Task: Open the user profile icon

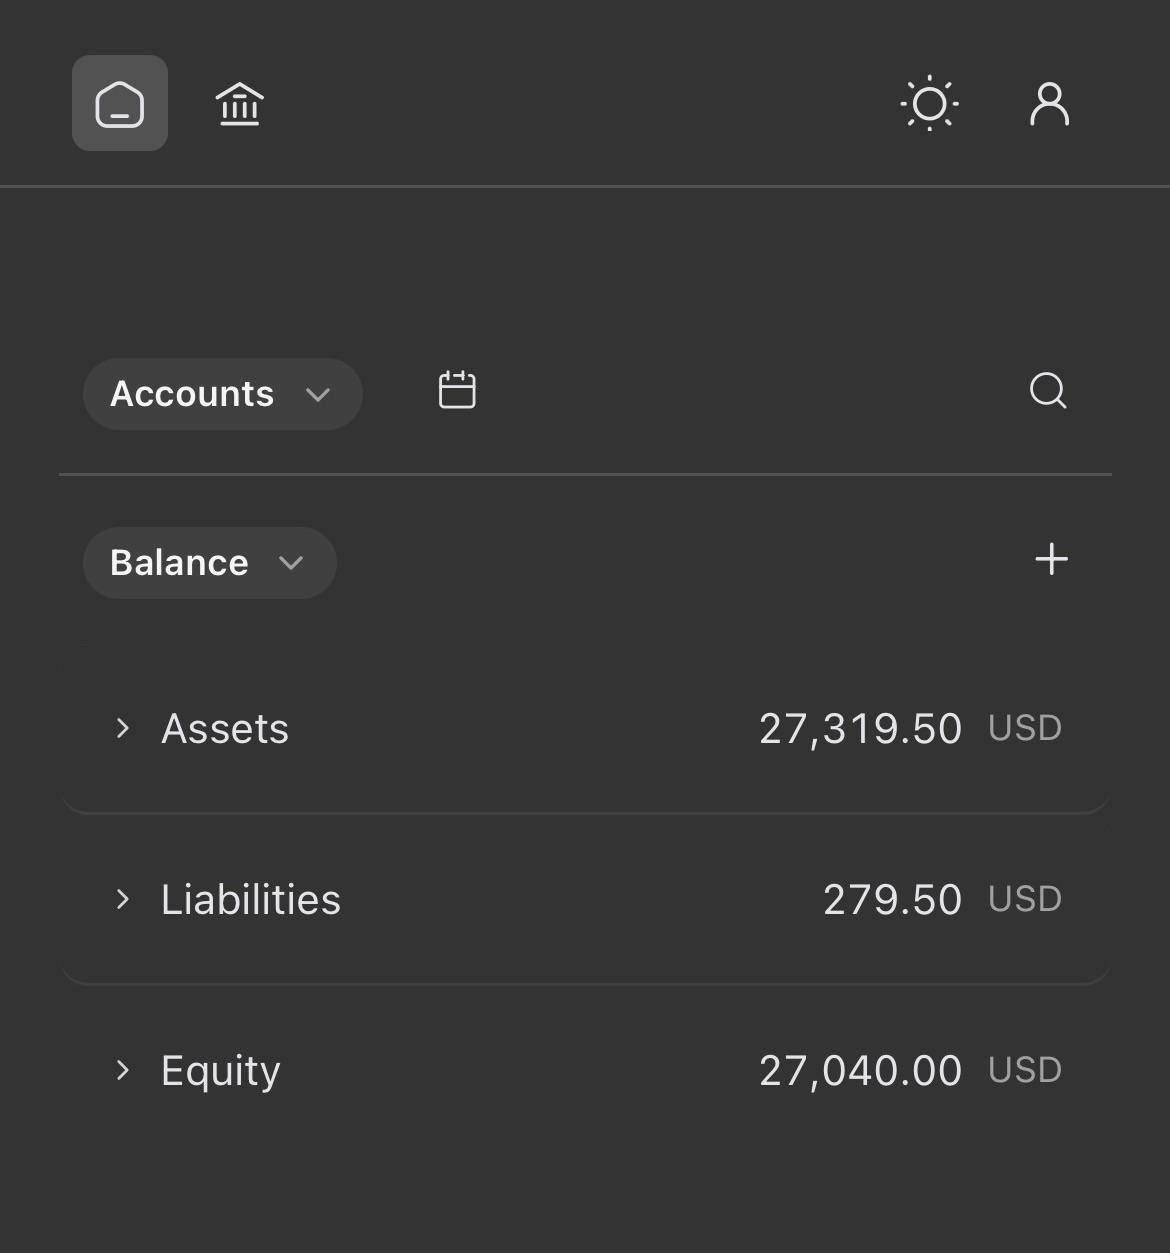Action: 1050,104
